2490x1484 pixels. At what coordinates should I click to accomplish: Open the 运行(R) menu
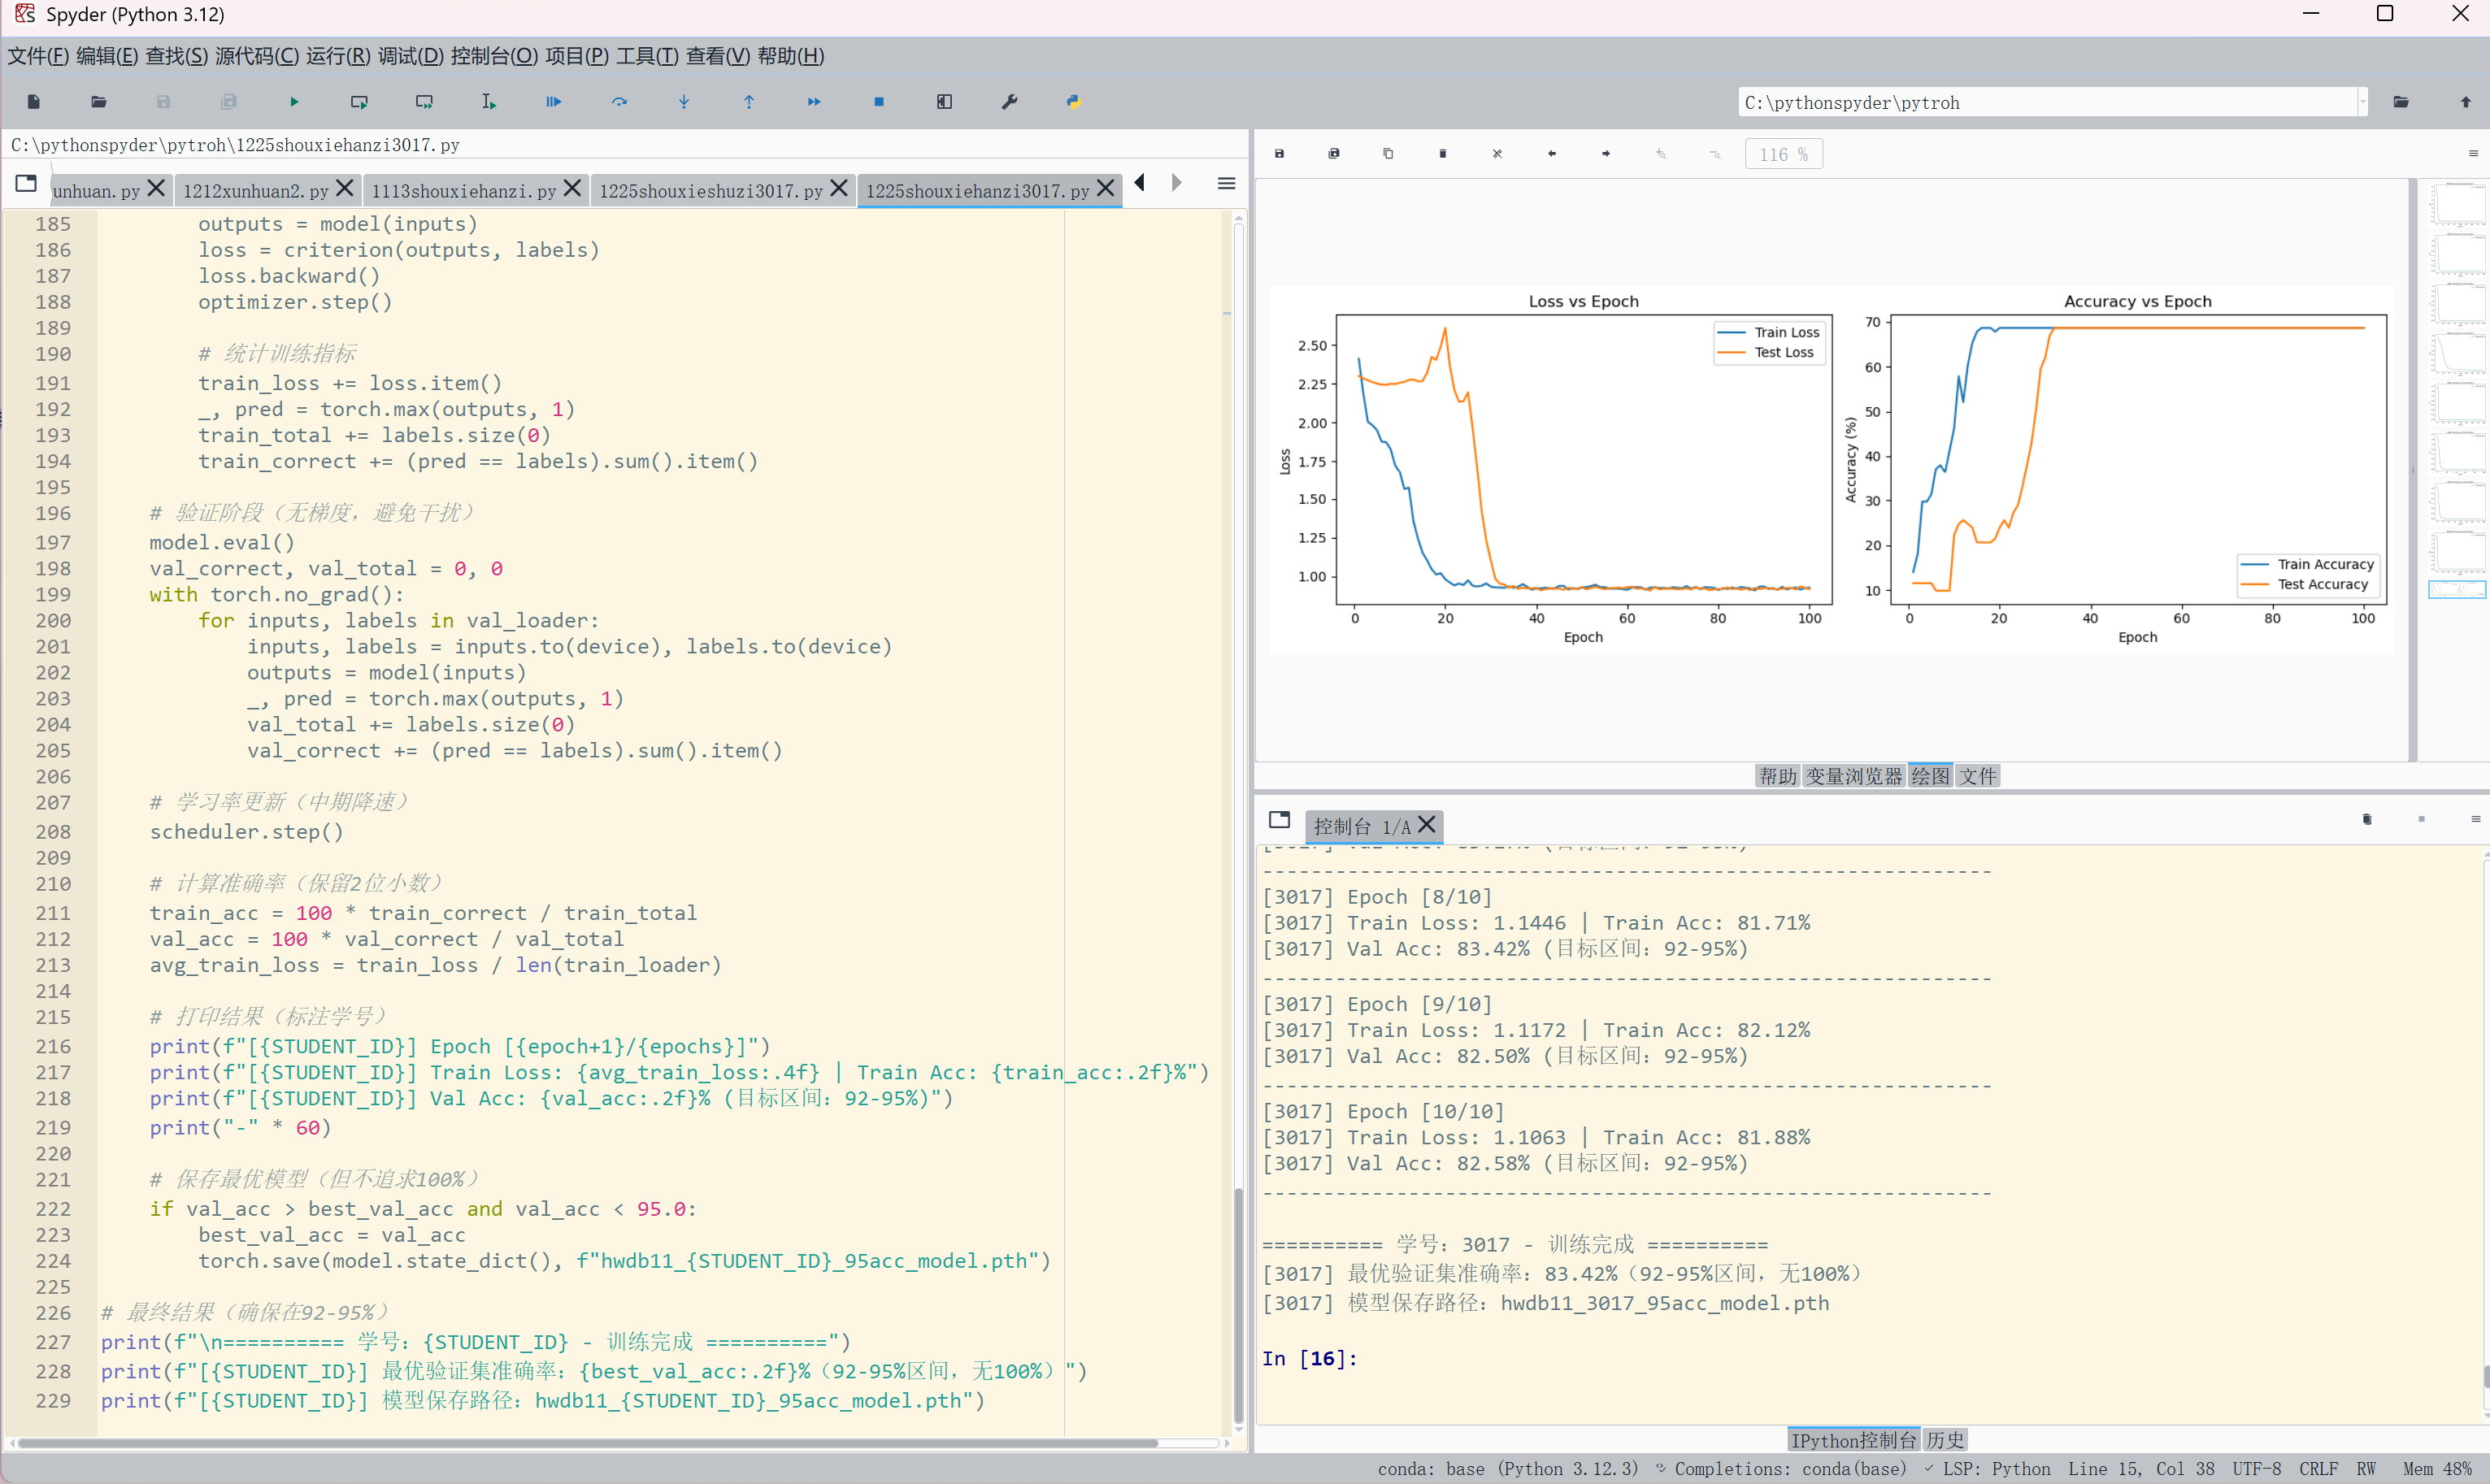click(x=338, y=56)
